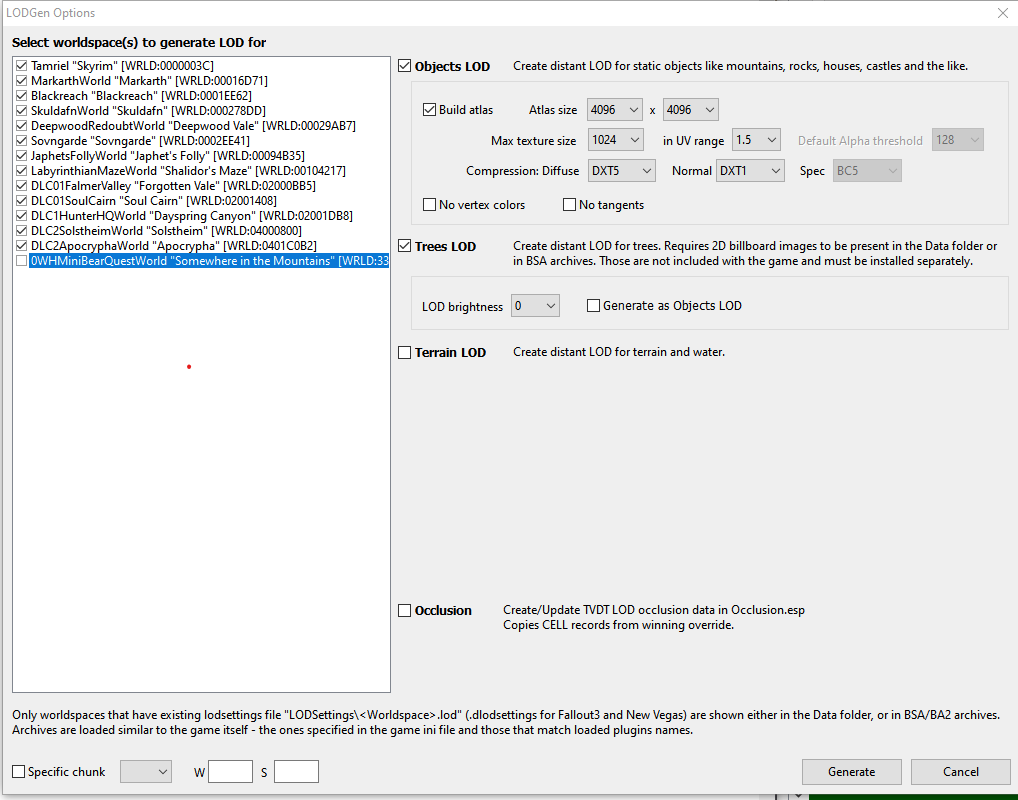Toggle the SkuldafnWorld checkbox

point(21,110)
